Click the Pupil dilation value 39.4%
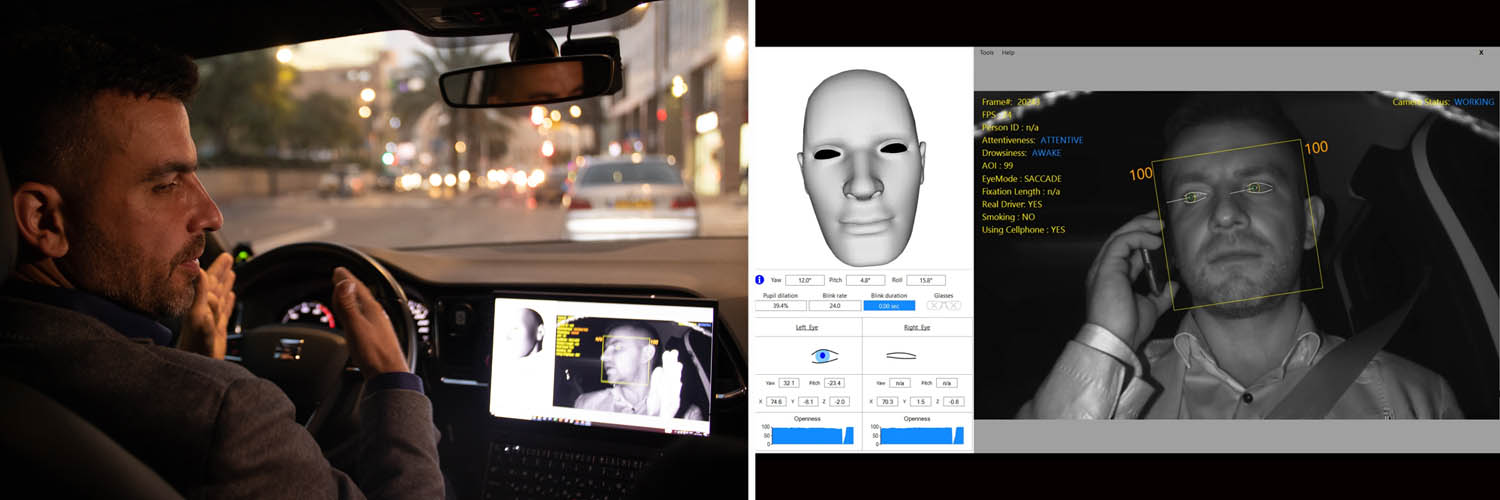Viewport: 1500px width, 500px height. click(781, 306)
